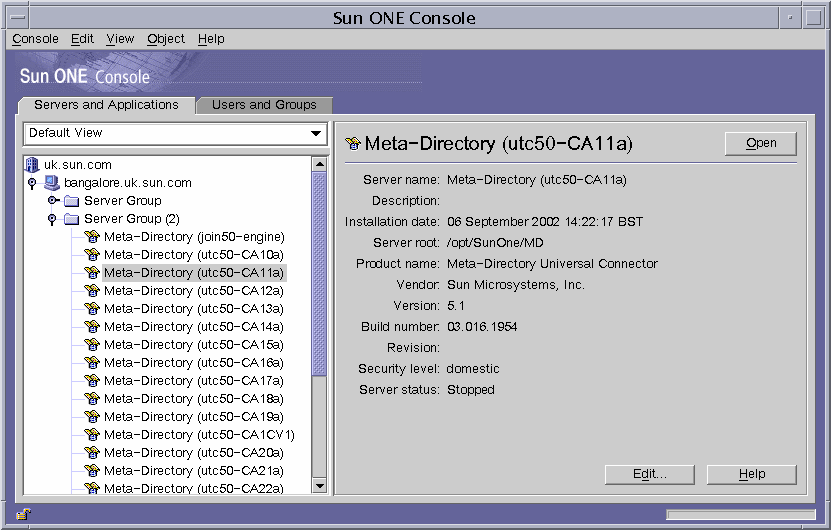Click the status bar progress indicator
Screen dimensions: 831x530
click(741, 515)
